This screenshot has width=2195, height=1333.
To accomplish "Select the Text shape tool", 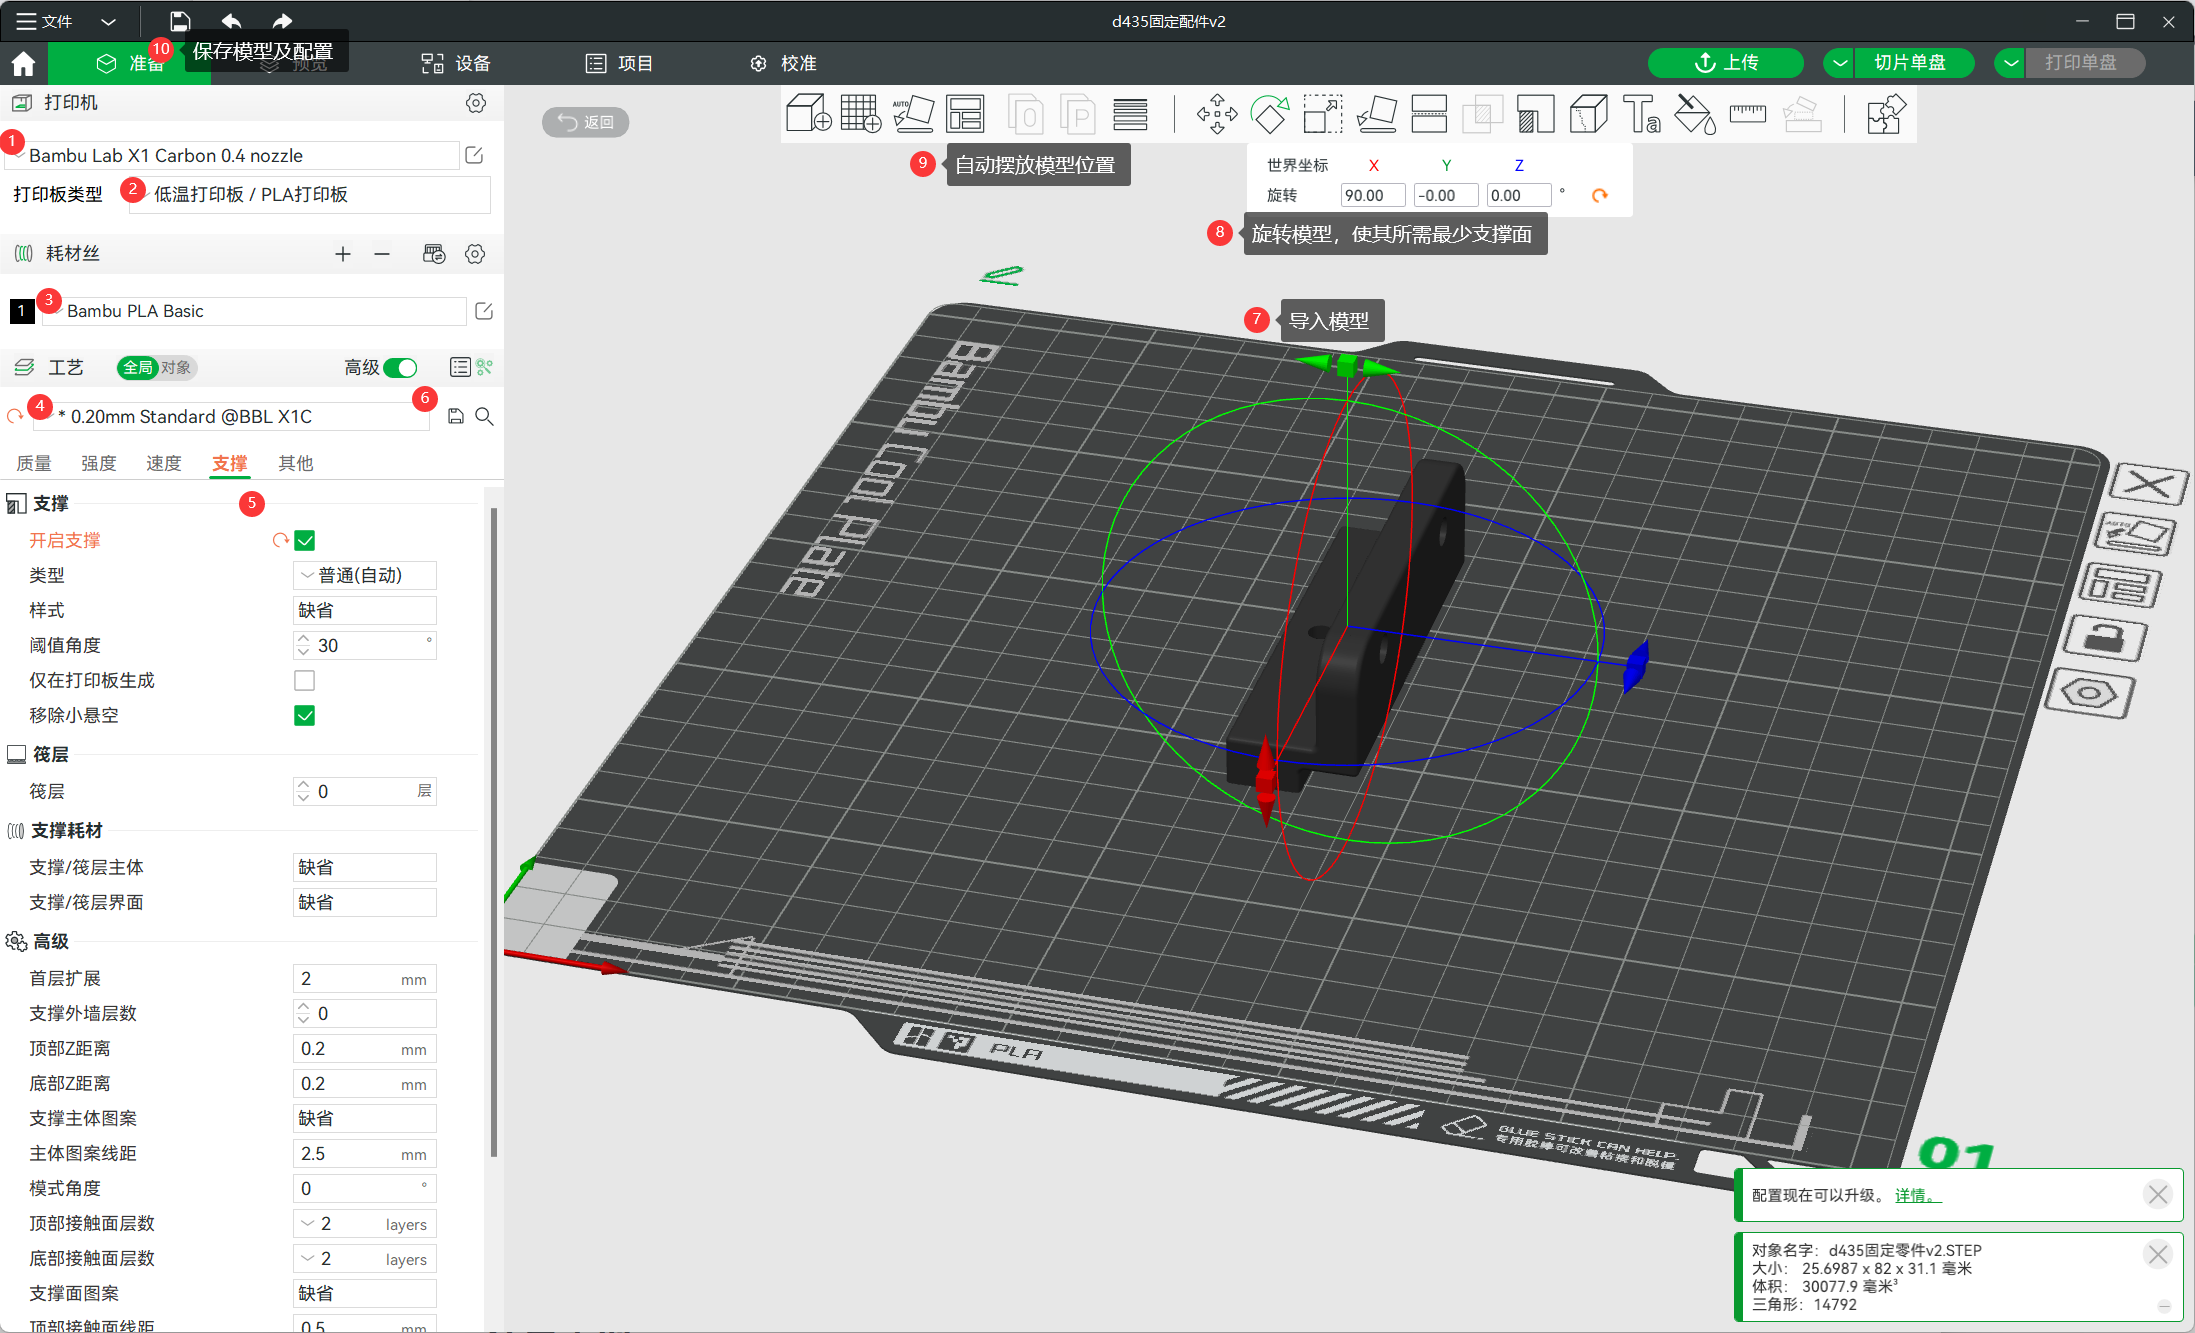I will click(x=1641, y=113).
